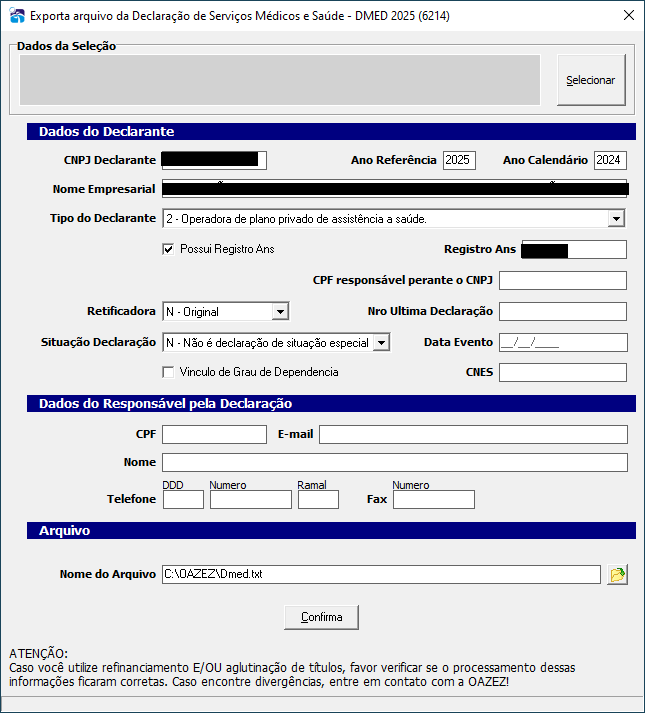Click the folder browse icon for file path
The image size is (645, 713).
[x=617, y=574]
